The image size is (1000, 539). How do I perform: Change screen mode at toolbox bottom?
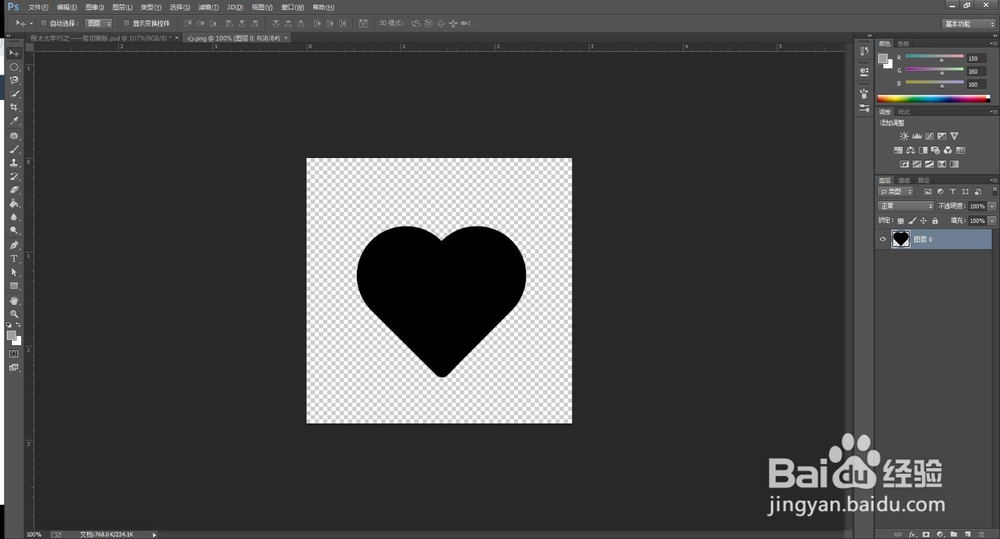click(x=14, y=367)
